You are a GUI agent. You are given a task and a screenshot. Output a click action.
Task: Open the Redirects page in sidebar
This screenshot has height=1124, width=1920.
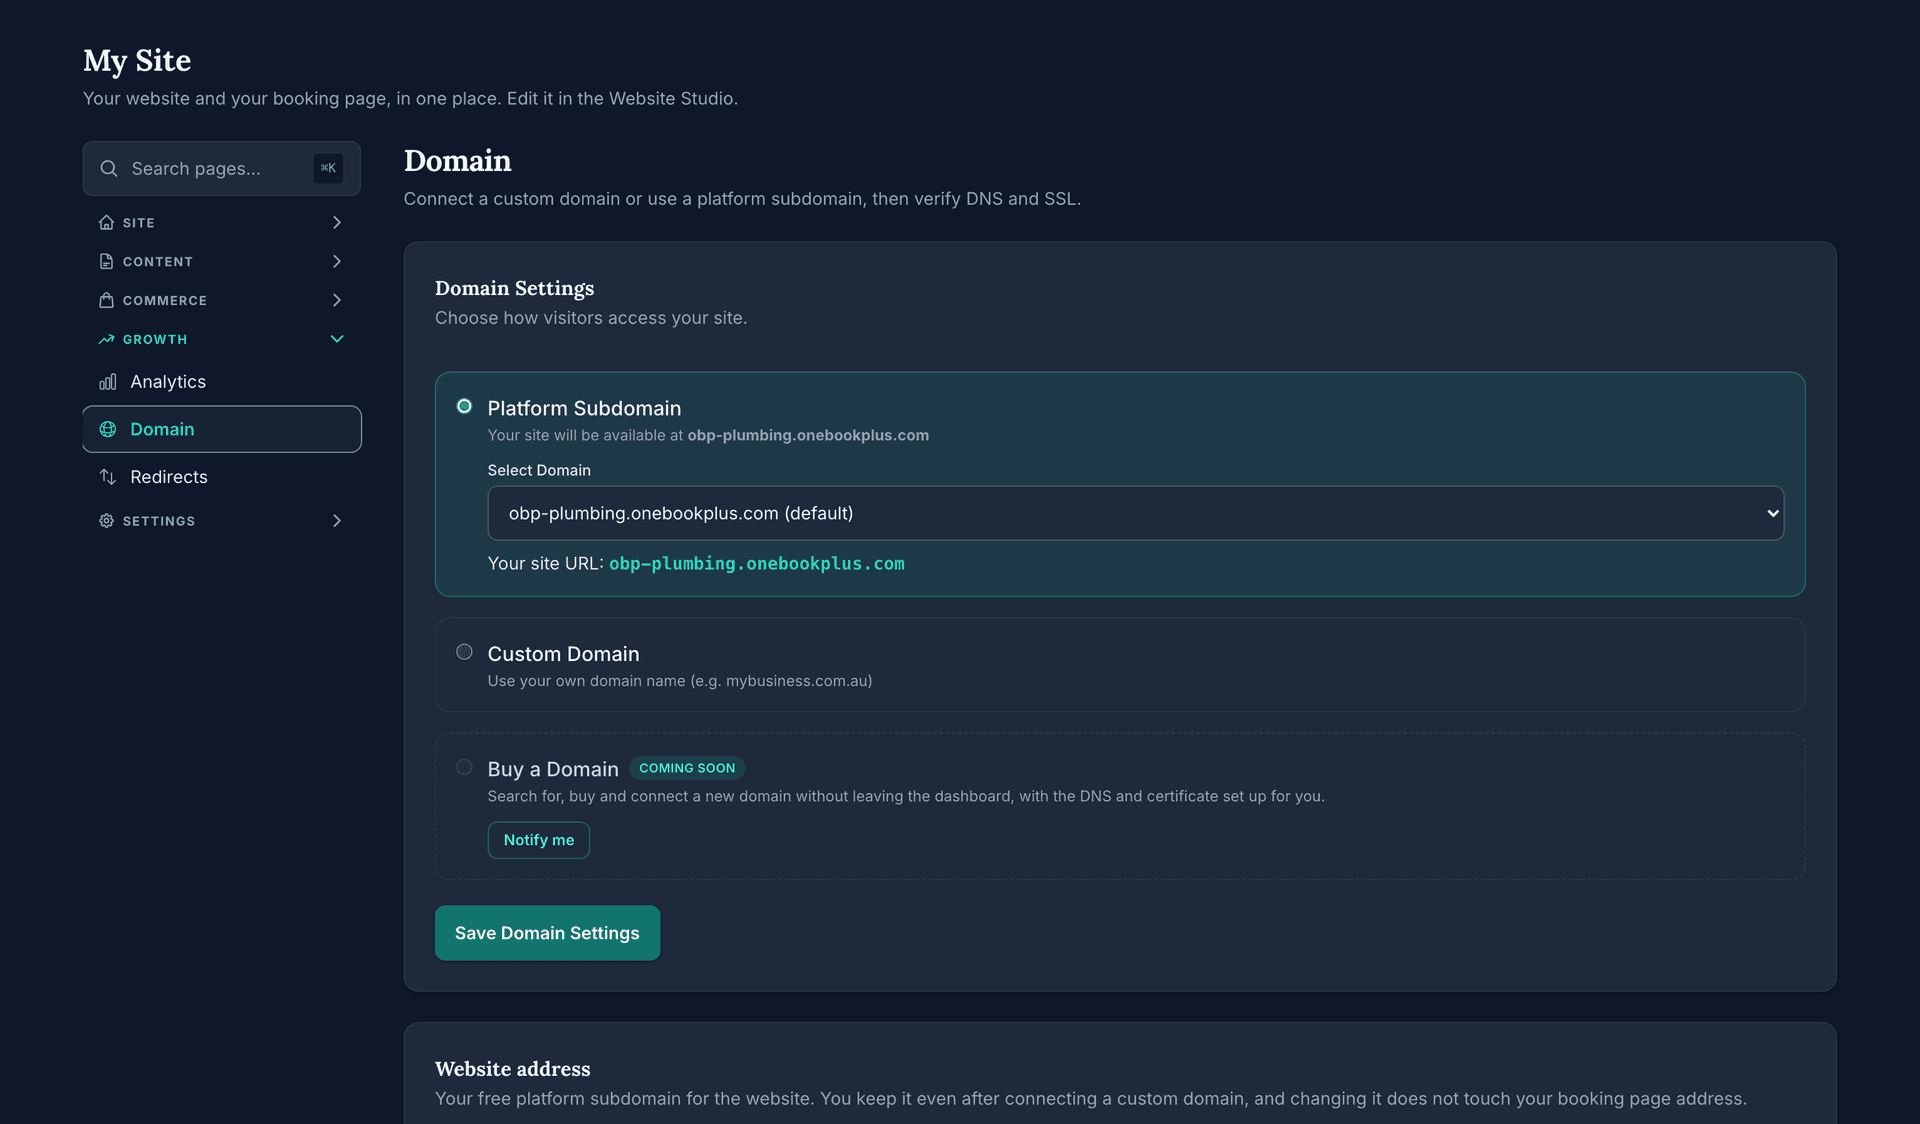(222, 477)
